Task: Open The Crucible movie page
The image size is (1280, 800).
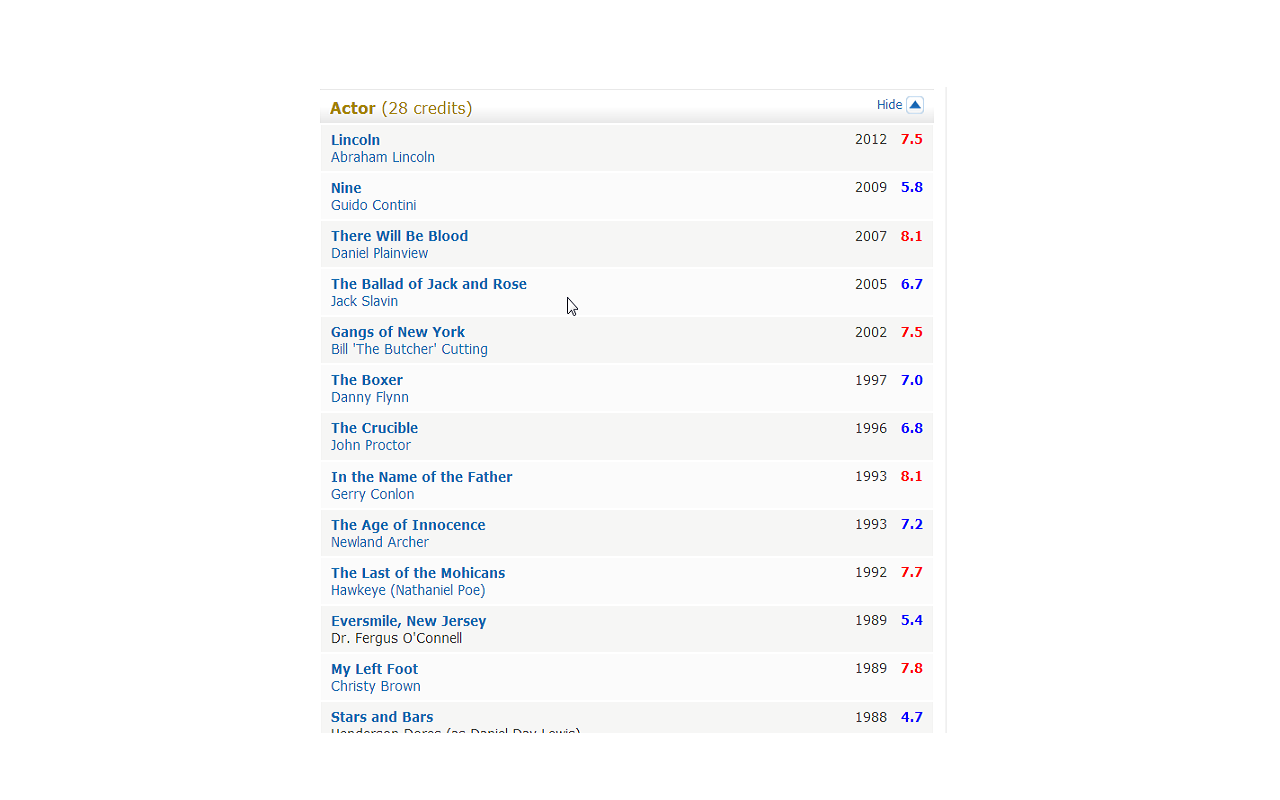Action: 374,428
